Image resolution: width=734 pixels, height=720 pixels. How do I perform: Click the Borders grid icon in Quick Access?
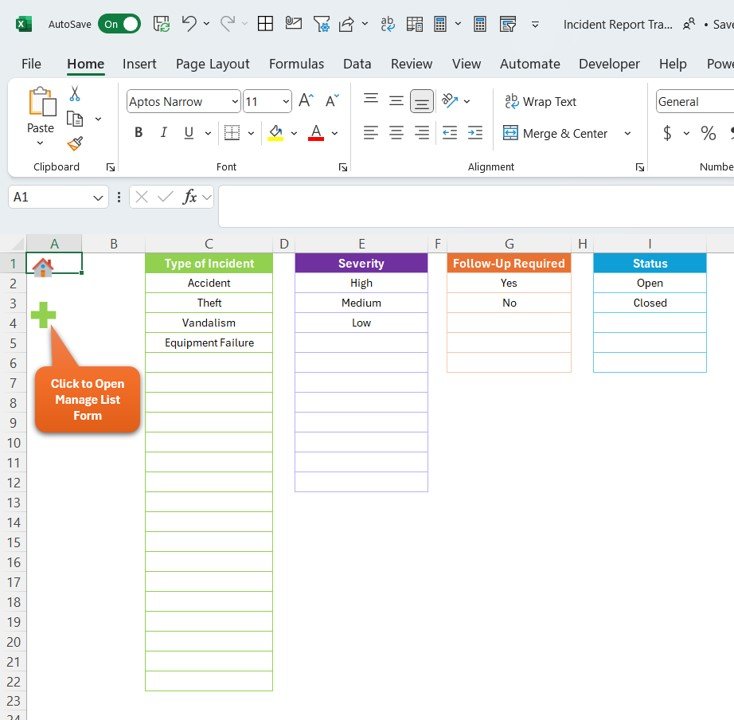coord(265,23)
